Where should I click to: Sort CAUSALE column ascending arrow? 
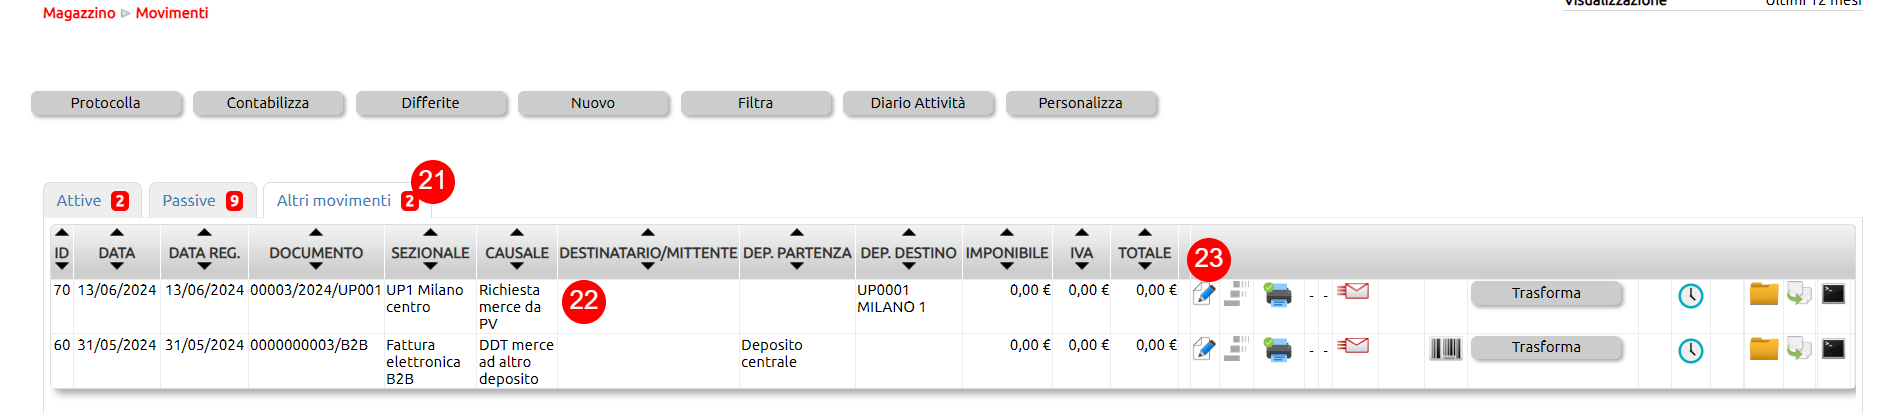click(517, 232)
